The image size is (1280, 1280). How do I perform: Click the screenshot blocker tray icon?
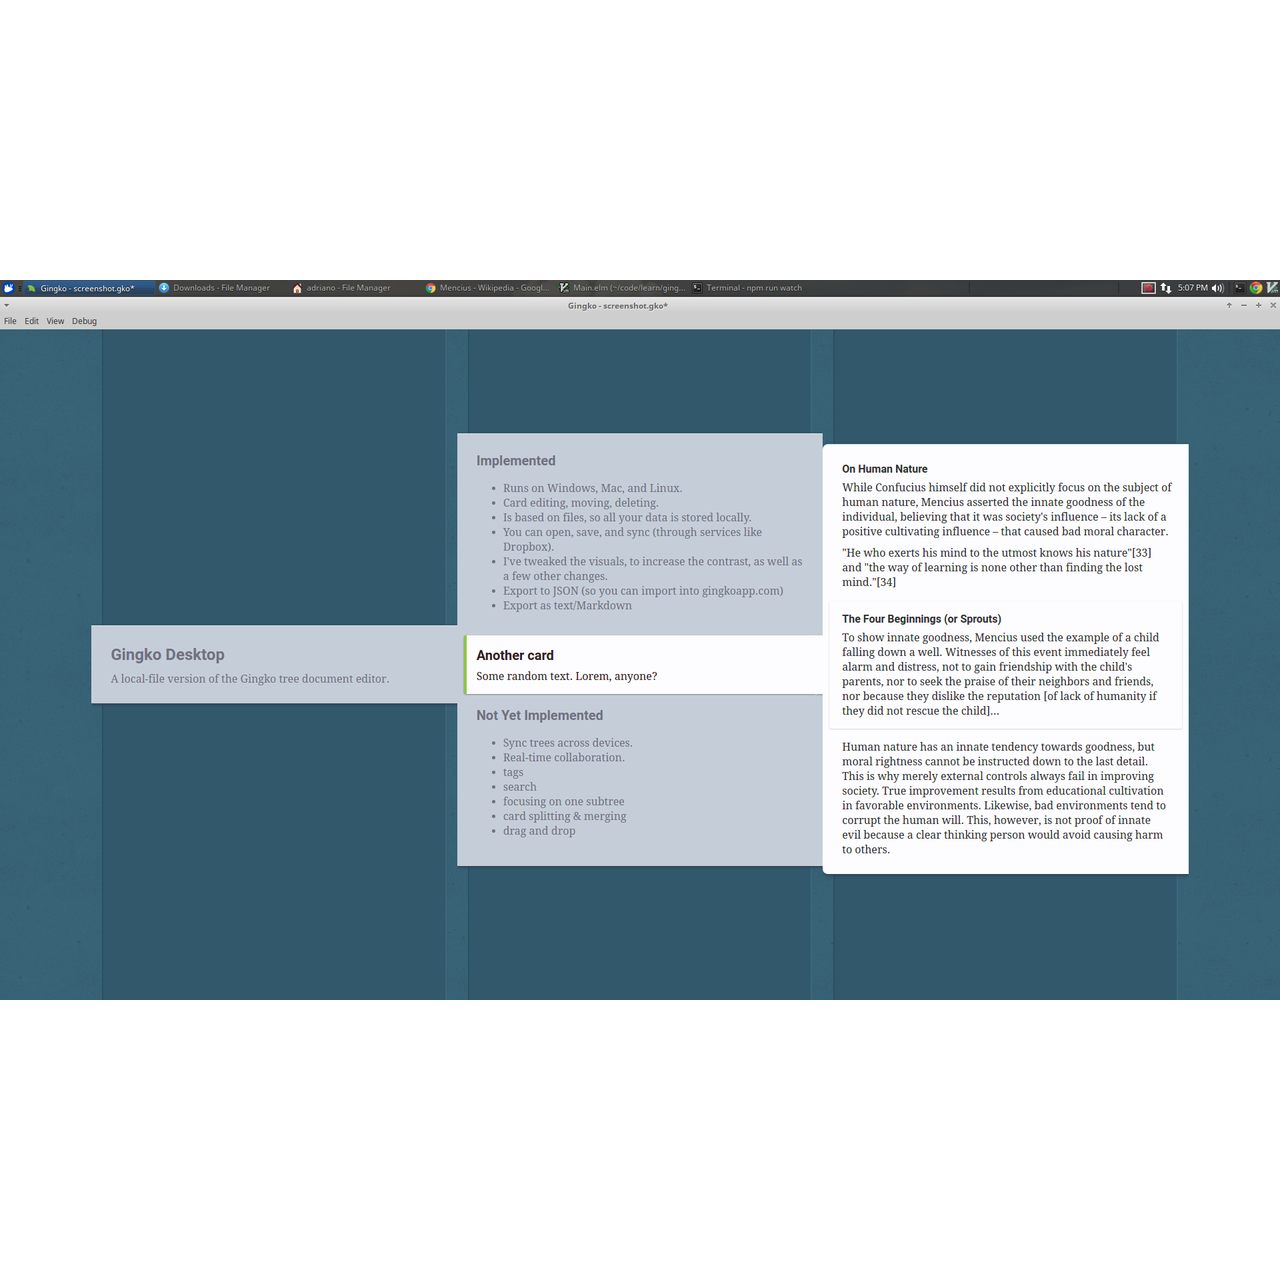click(x=1148, y=288)
